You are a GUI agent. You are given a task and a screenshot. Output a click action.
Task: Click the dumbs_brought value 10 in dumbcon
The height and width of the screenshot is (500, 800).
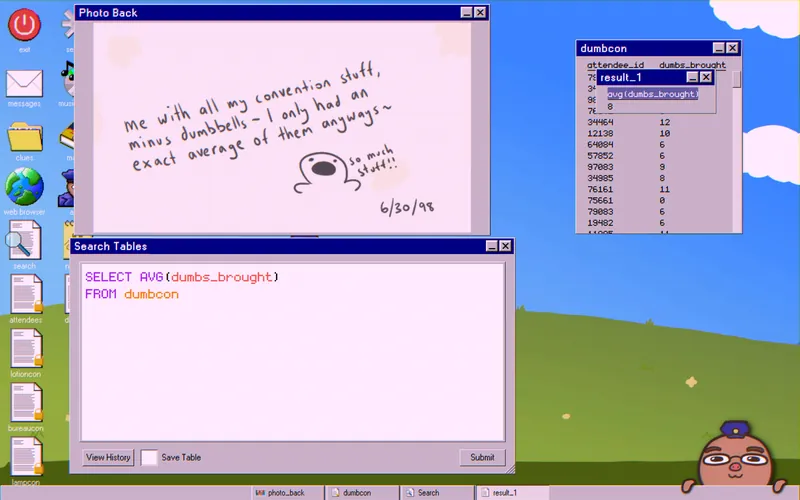tap(664, 134)
